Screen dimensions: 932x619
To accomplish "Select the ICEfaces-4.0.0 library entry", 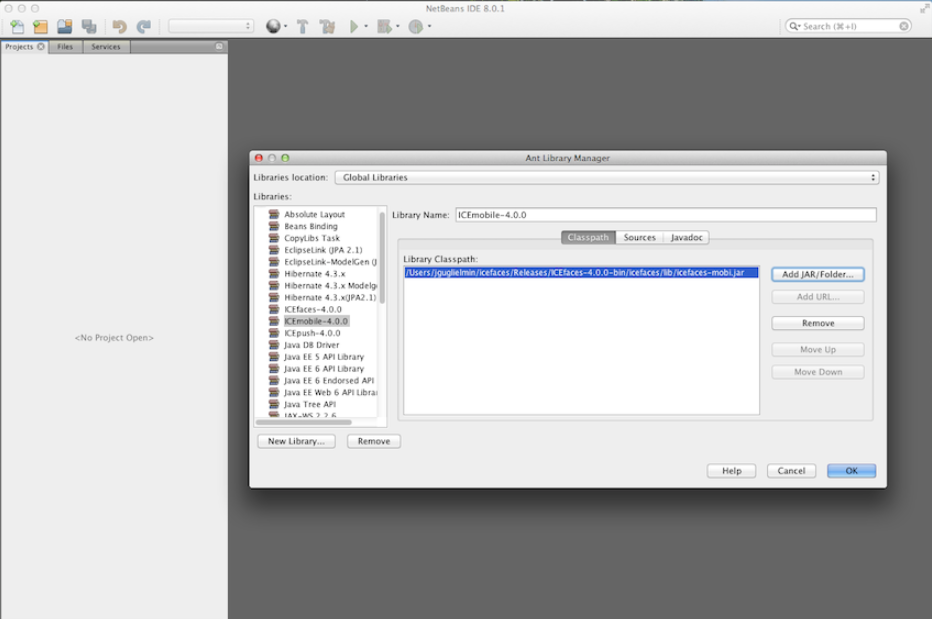I will tap(312, 309).
